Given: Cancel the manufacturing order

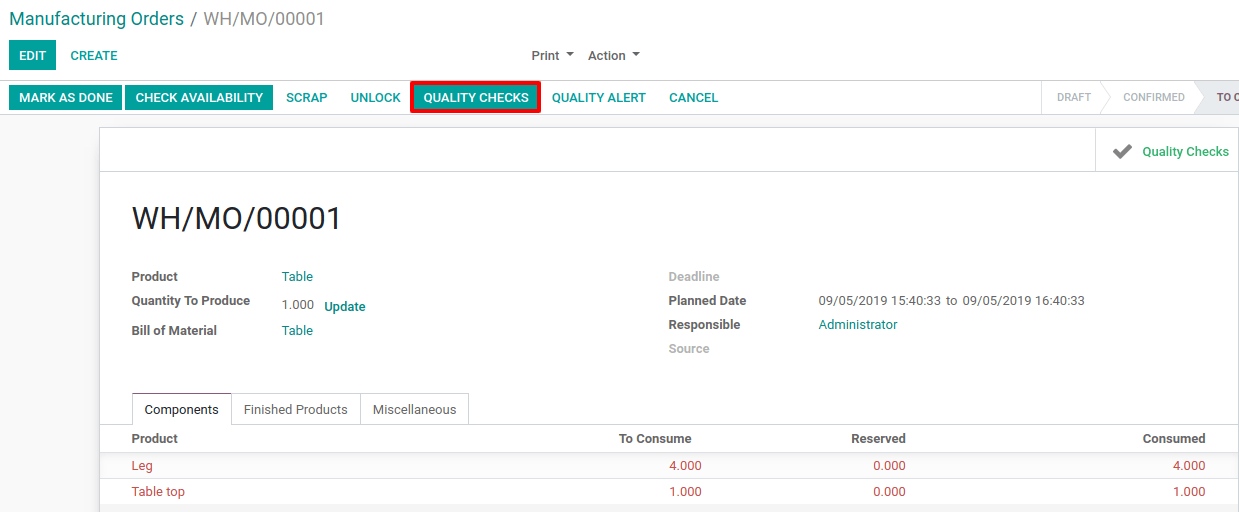Looking at the screenshot, I should point(694,98).
